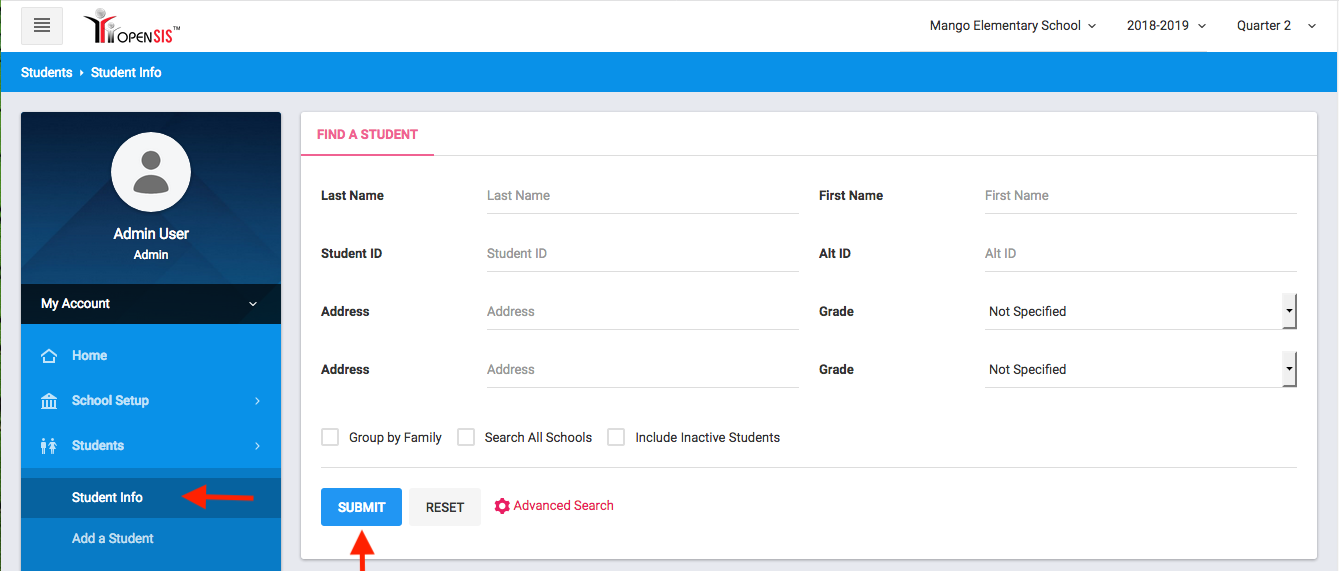Click the Advanced Search gear icon

coord(502,506)
